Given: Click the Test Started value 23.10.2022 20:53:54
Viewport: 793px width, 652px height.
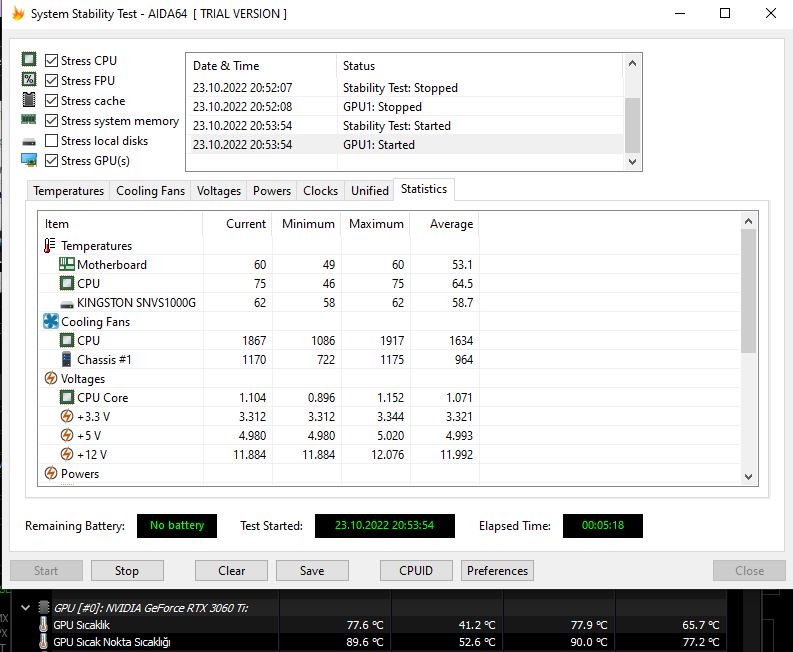Looking at the screenshot, I should [x=384, y=526].
